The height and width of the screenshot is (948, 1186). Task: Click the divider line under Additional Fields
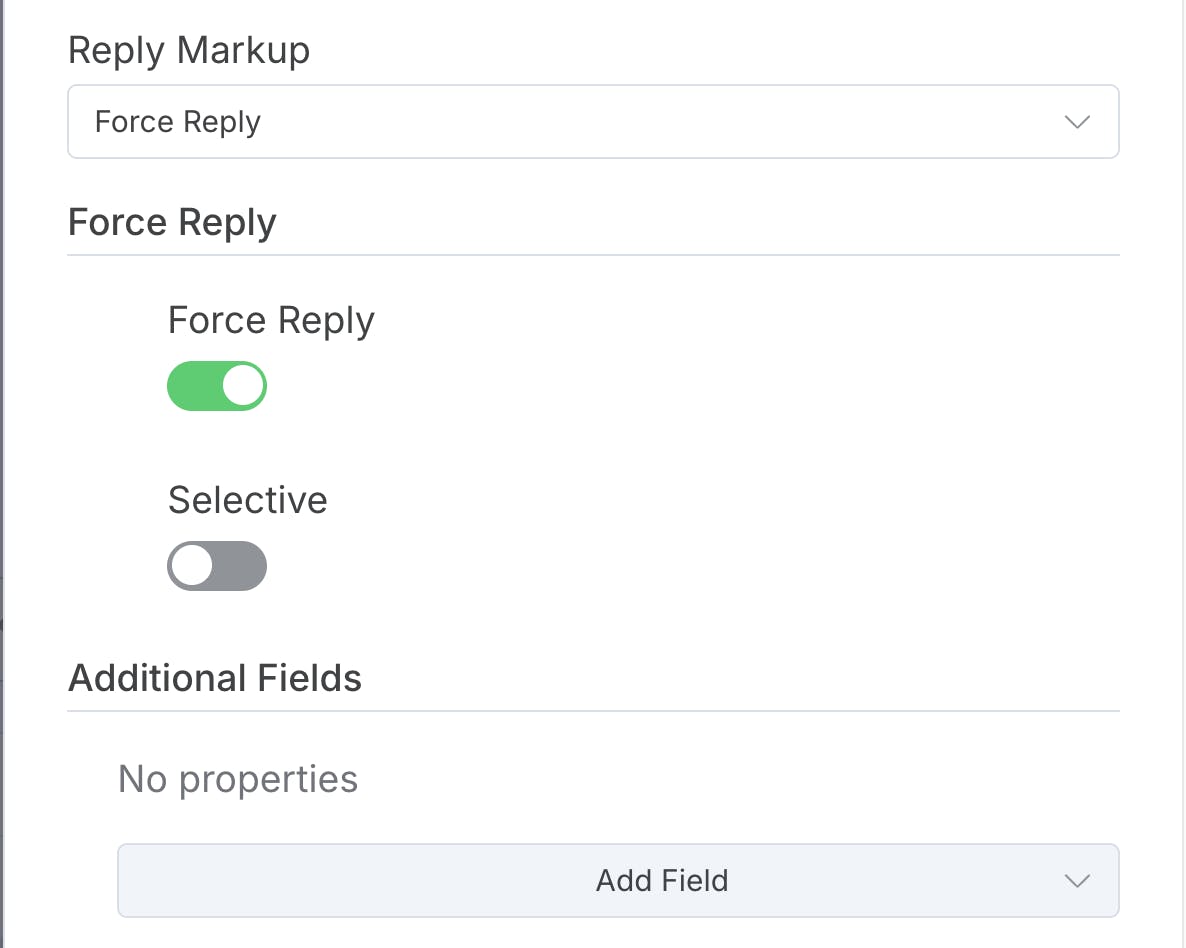(x=592, y=711)
